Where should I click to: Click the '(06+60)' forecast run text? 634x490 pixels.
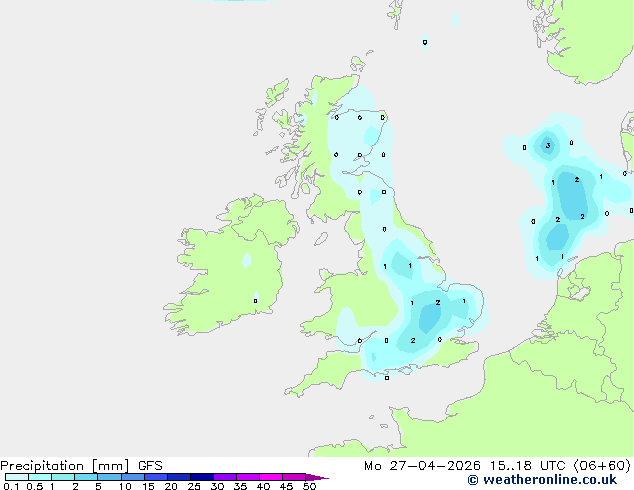click(x=602, y=466)
